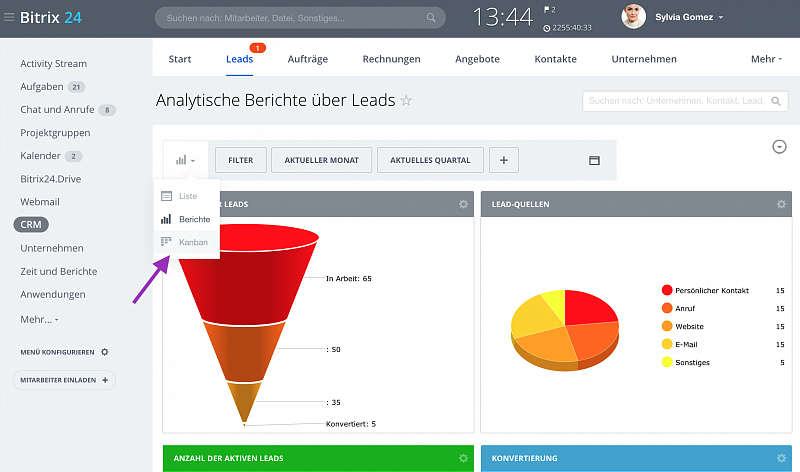This screenshot has height=472, width=800.
Task: Click the red badge on the Leads tab
Action: click(258, 48)
